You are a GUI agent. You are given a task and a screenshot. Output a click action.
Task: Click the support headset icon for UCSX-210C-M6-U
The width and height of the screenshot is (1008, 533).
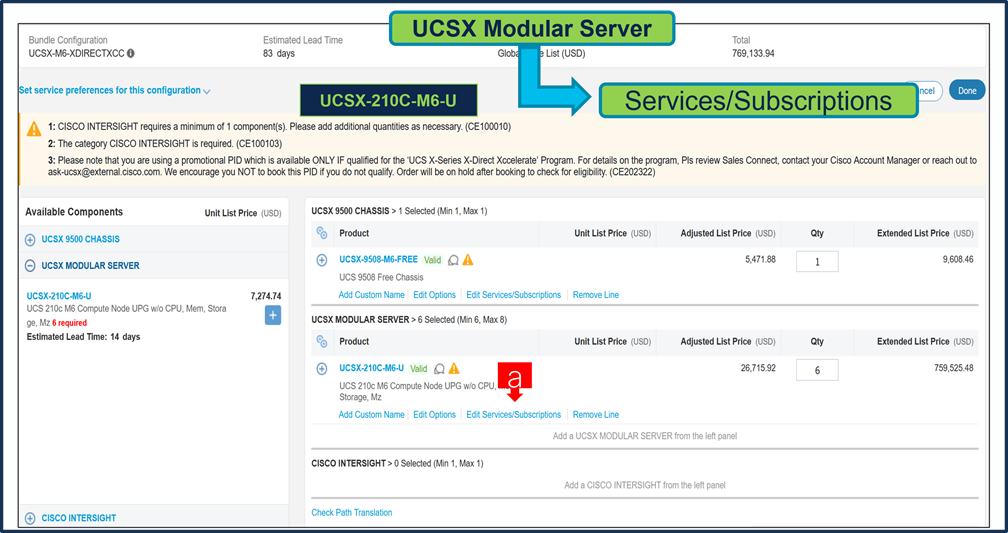coord(440,369)
